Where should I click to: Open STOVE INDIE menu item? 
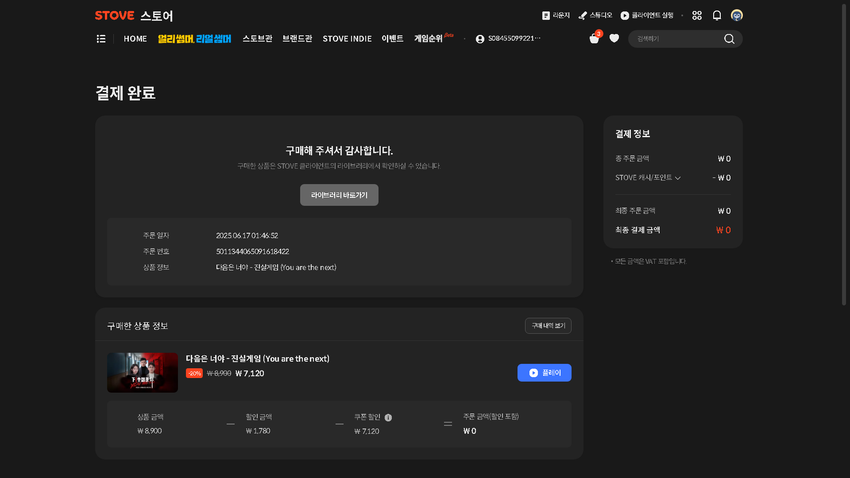click(347, 38)
